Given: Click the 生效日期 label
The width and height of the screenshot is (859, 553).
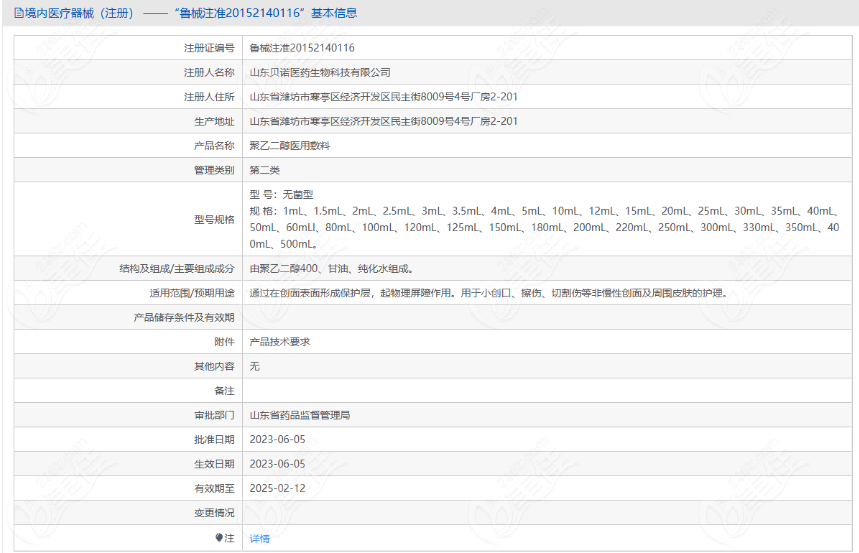Looking at the screenshot, I should [214, 464].
